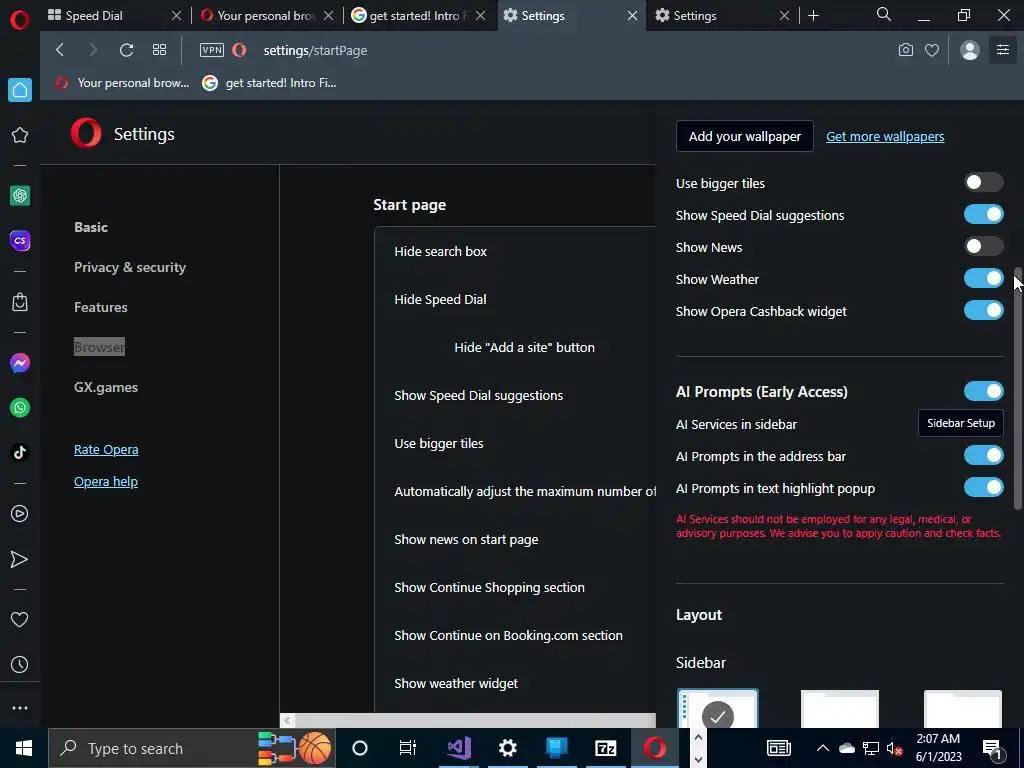Open Task View on the taskbar
The height and width of the screenshot is (768, 1024).
pos(408,748)
